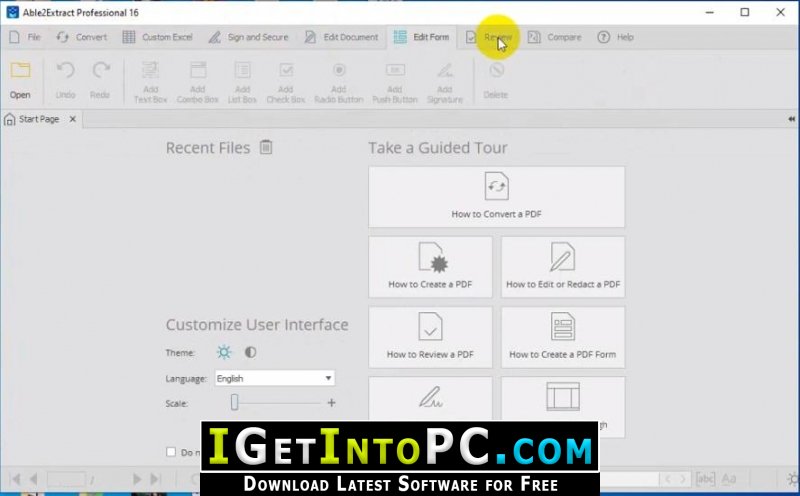
Task: Open How to Create a PDF Form tour
Action: (x=563, y=337)
